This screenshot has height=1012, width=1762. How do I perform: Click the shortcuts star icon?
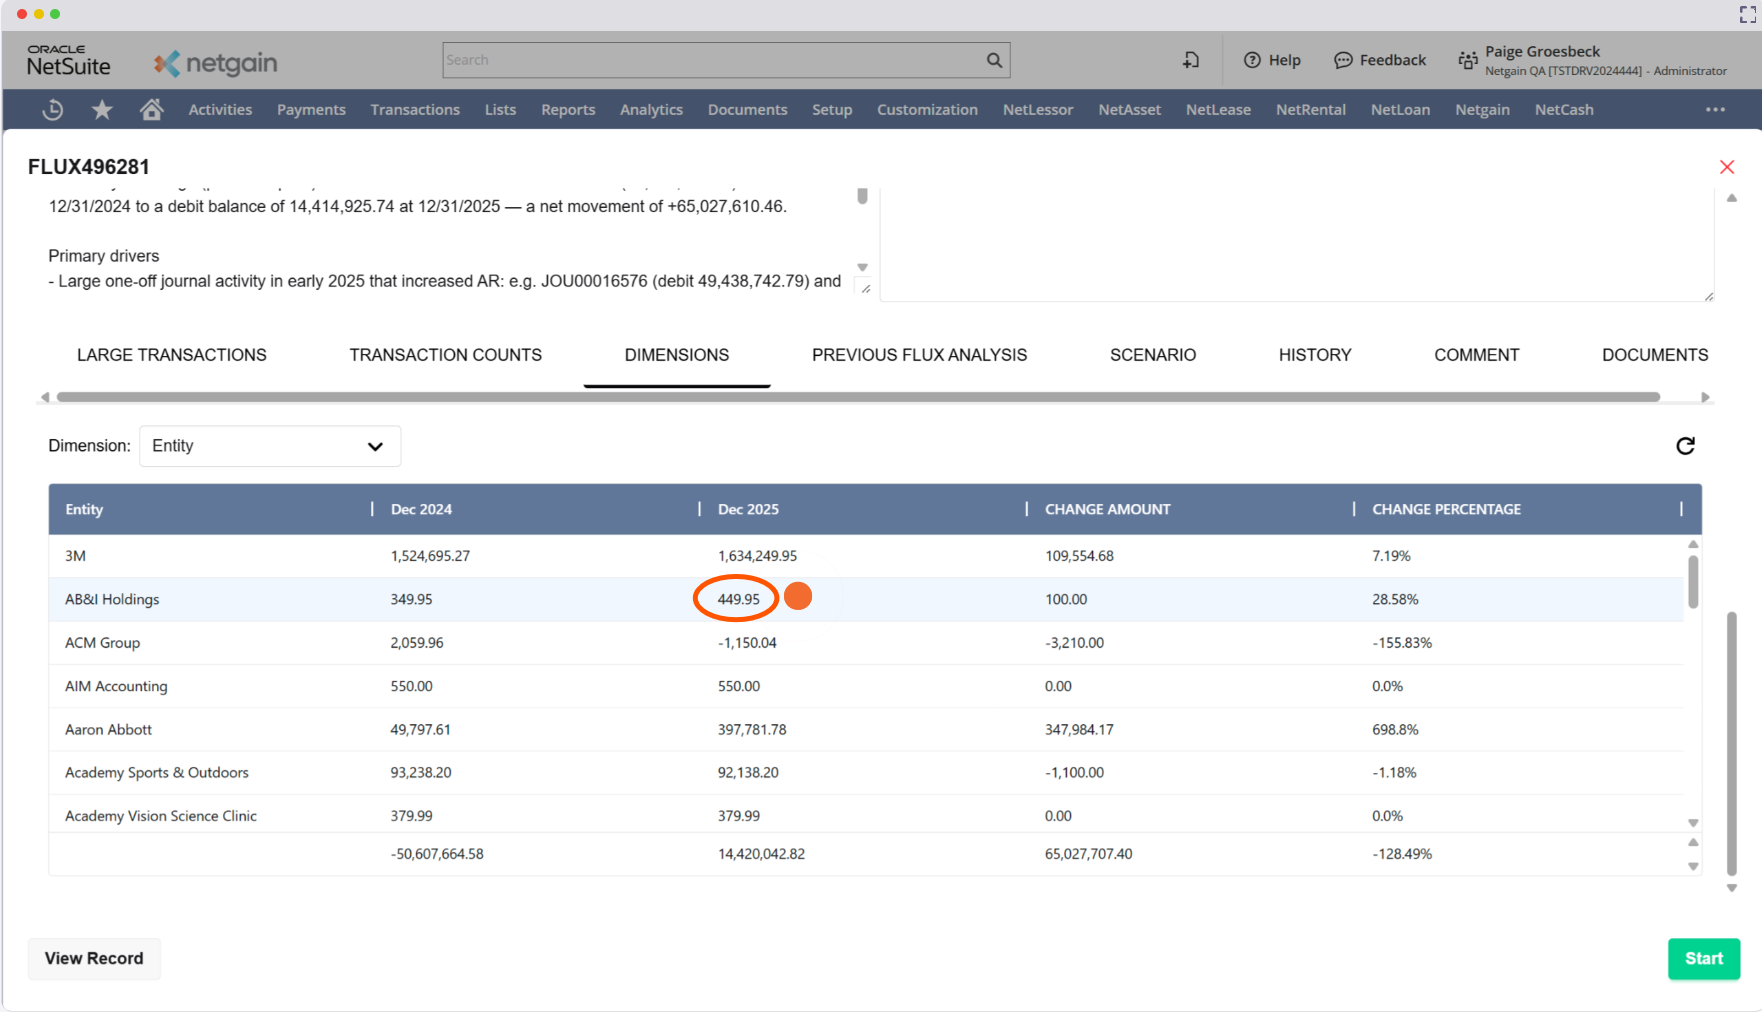click(102, 110)
